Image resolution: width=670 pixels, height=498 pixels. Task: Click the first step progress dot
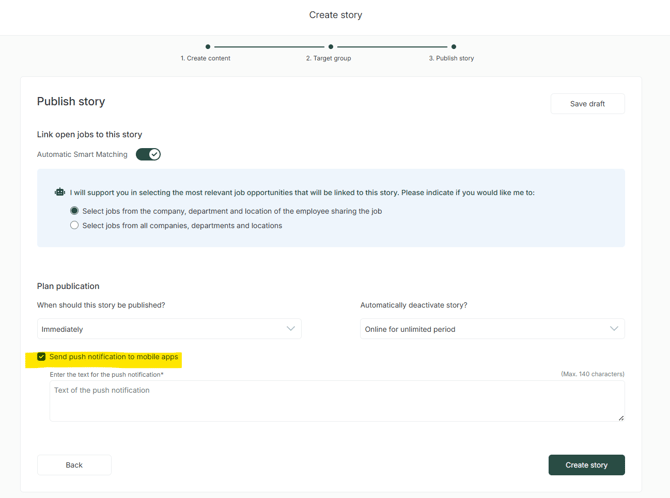tap(208, 47)
